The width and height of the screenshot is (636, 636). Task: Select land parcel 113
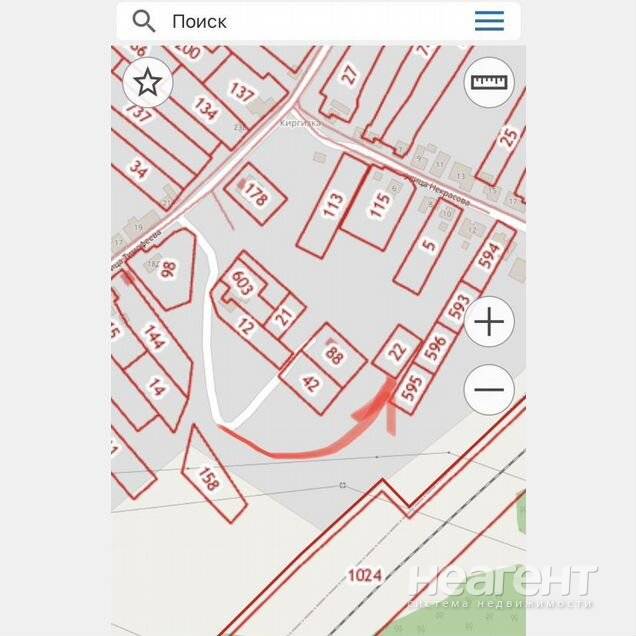point(333,205)
